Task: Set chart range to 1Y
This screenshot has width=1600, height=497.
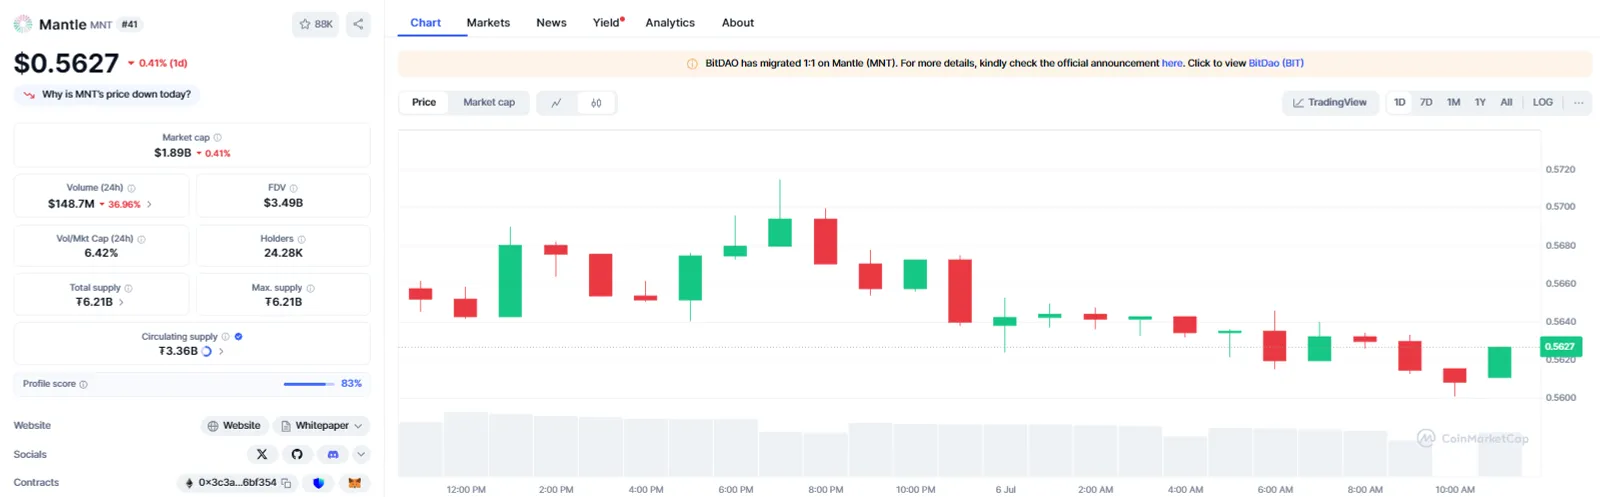Action: pyautogui.click(x=1480, y=102)
